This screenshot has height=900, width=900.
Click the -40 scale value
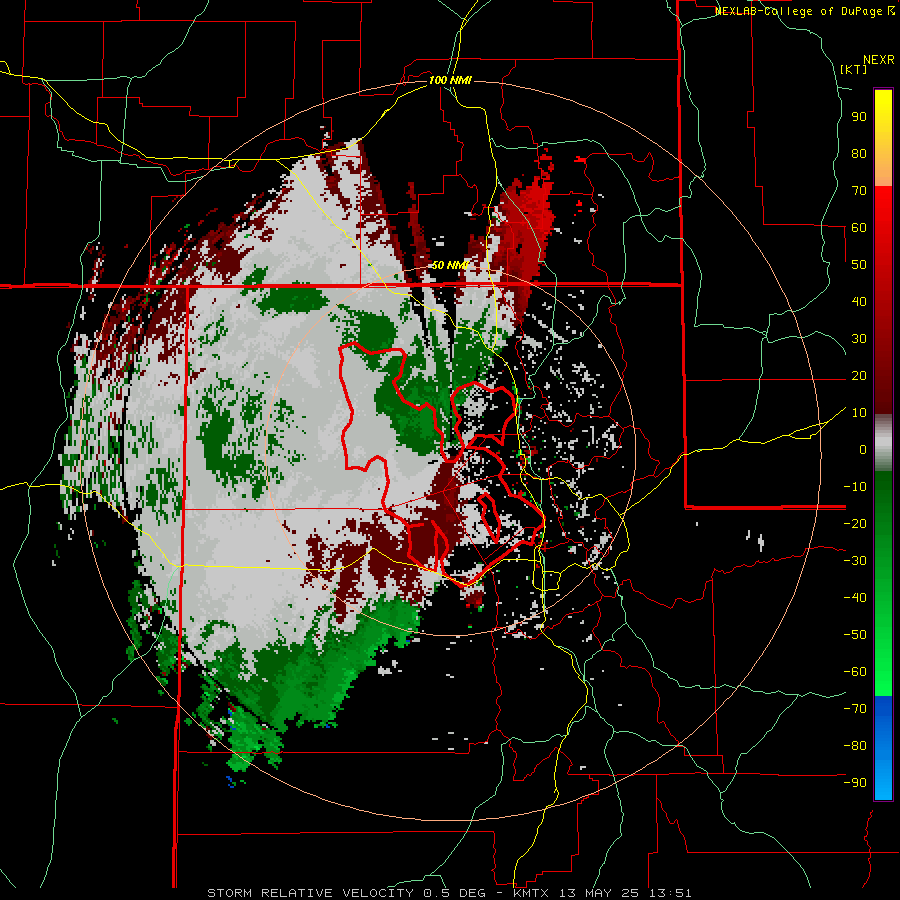(x=855, y=598)
